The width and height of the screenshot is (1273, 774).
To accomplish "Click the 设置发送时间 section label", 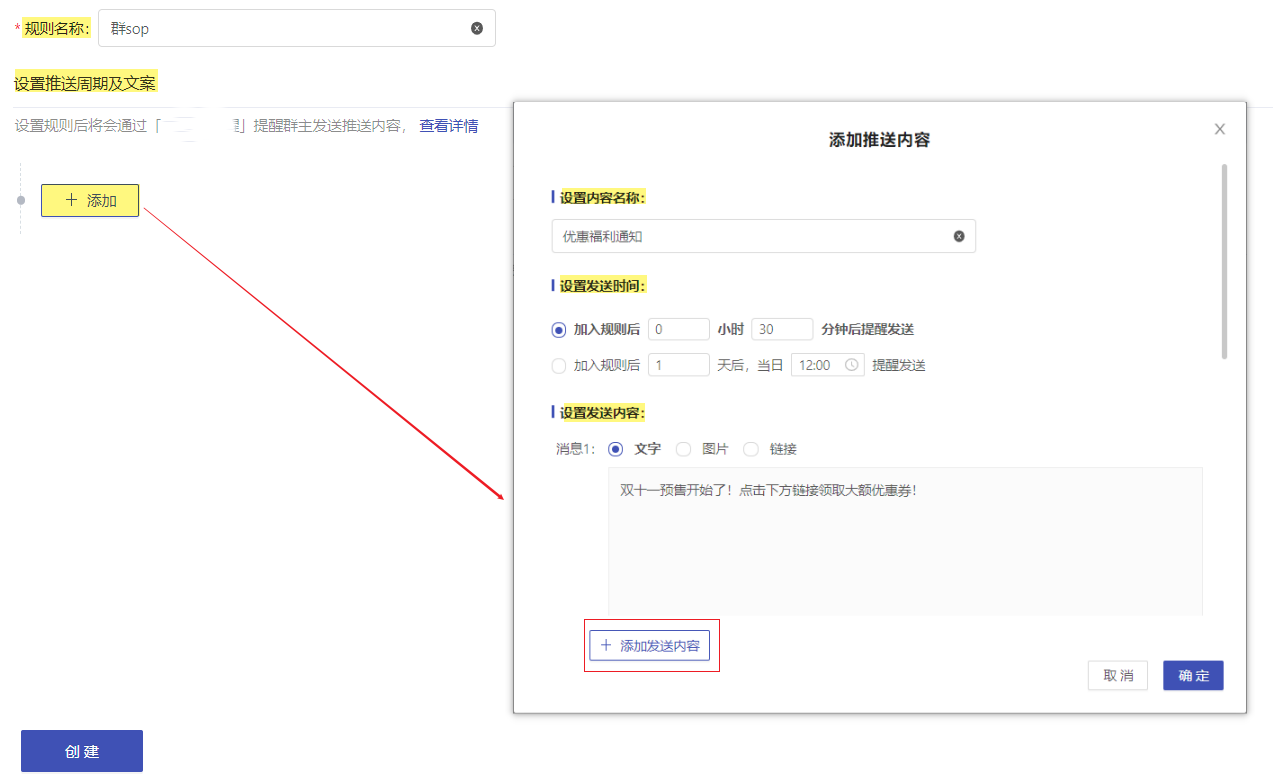I will coord(603,286).
